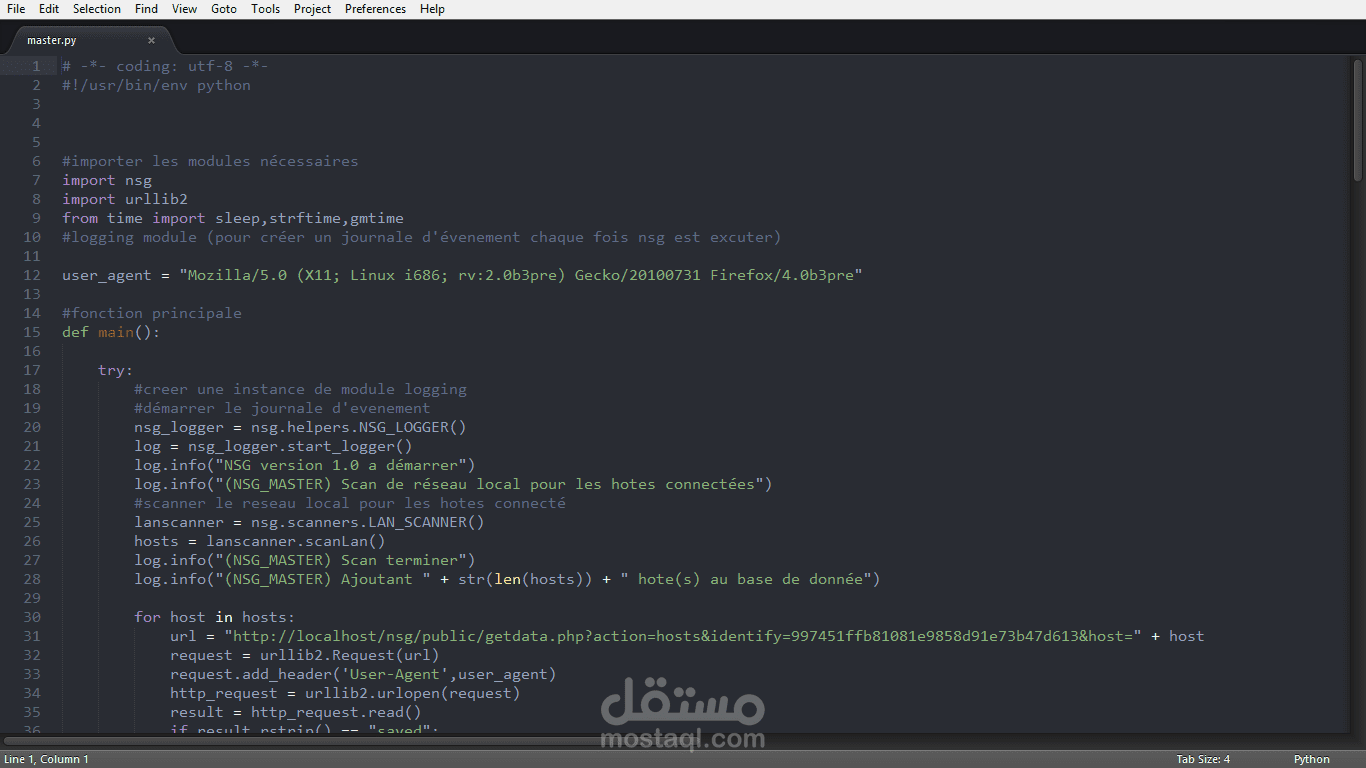Click the 'request.add_header' line
Screen dimensions: 1366x768
[363, 674]
